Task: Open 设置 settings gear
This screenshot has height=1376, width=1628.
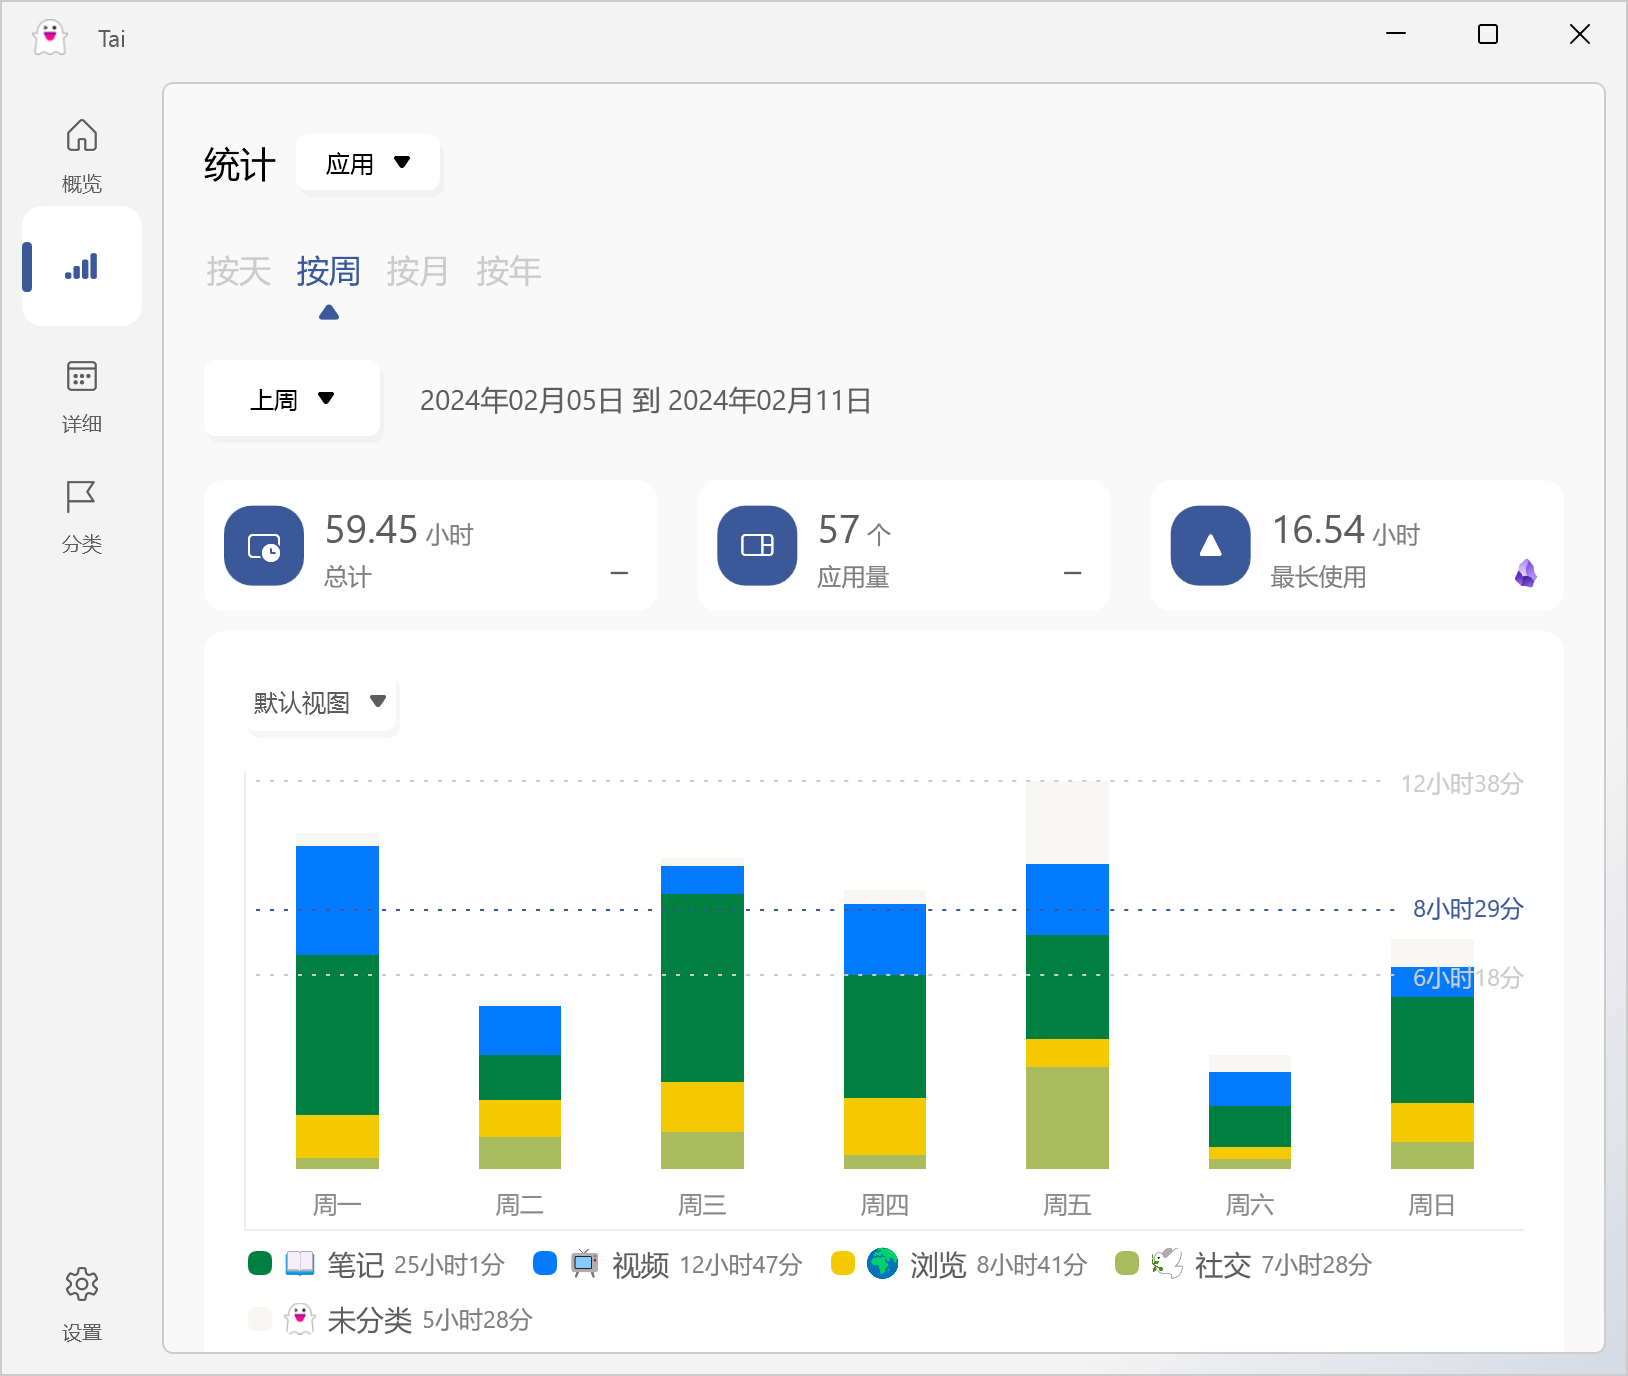Action: [82, 1303]
